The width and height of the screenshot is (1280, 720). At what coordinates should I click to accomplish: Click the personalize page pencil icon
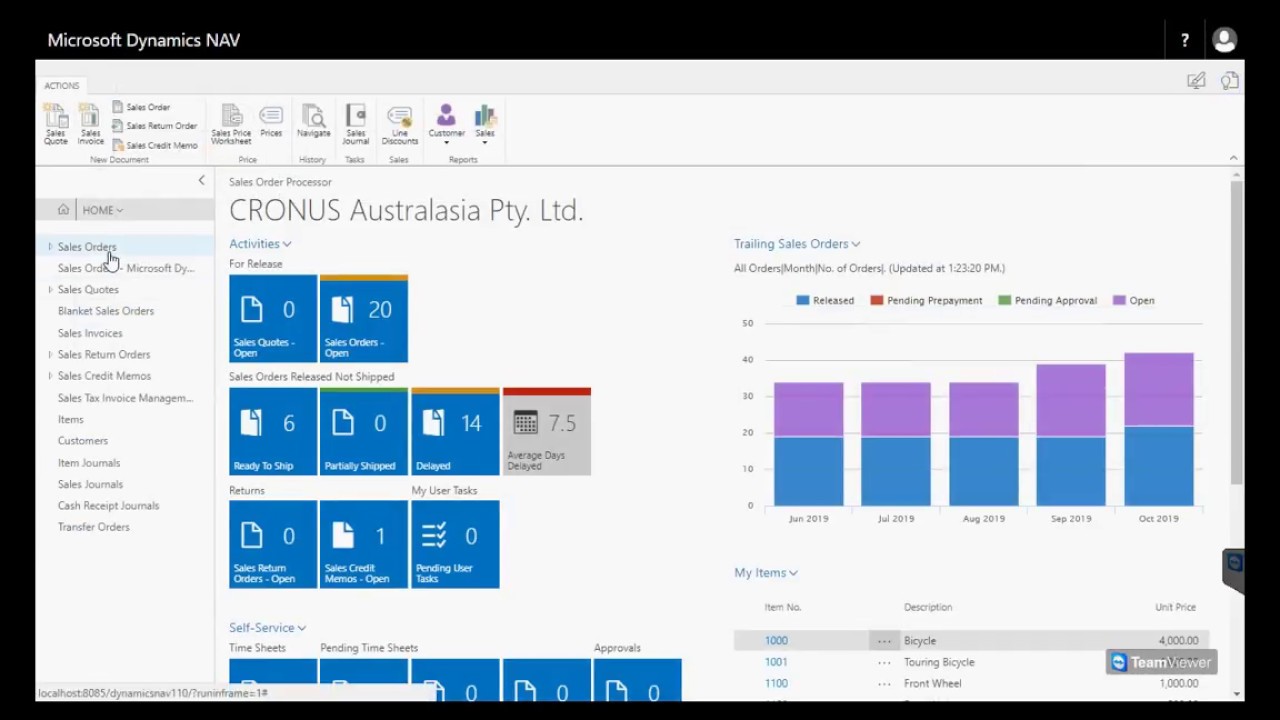(x=1196, y=81)
